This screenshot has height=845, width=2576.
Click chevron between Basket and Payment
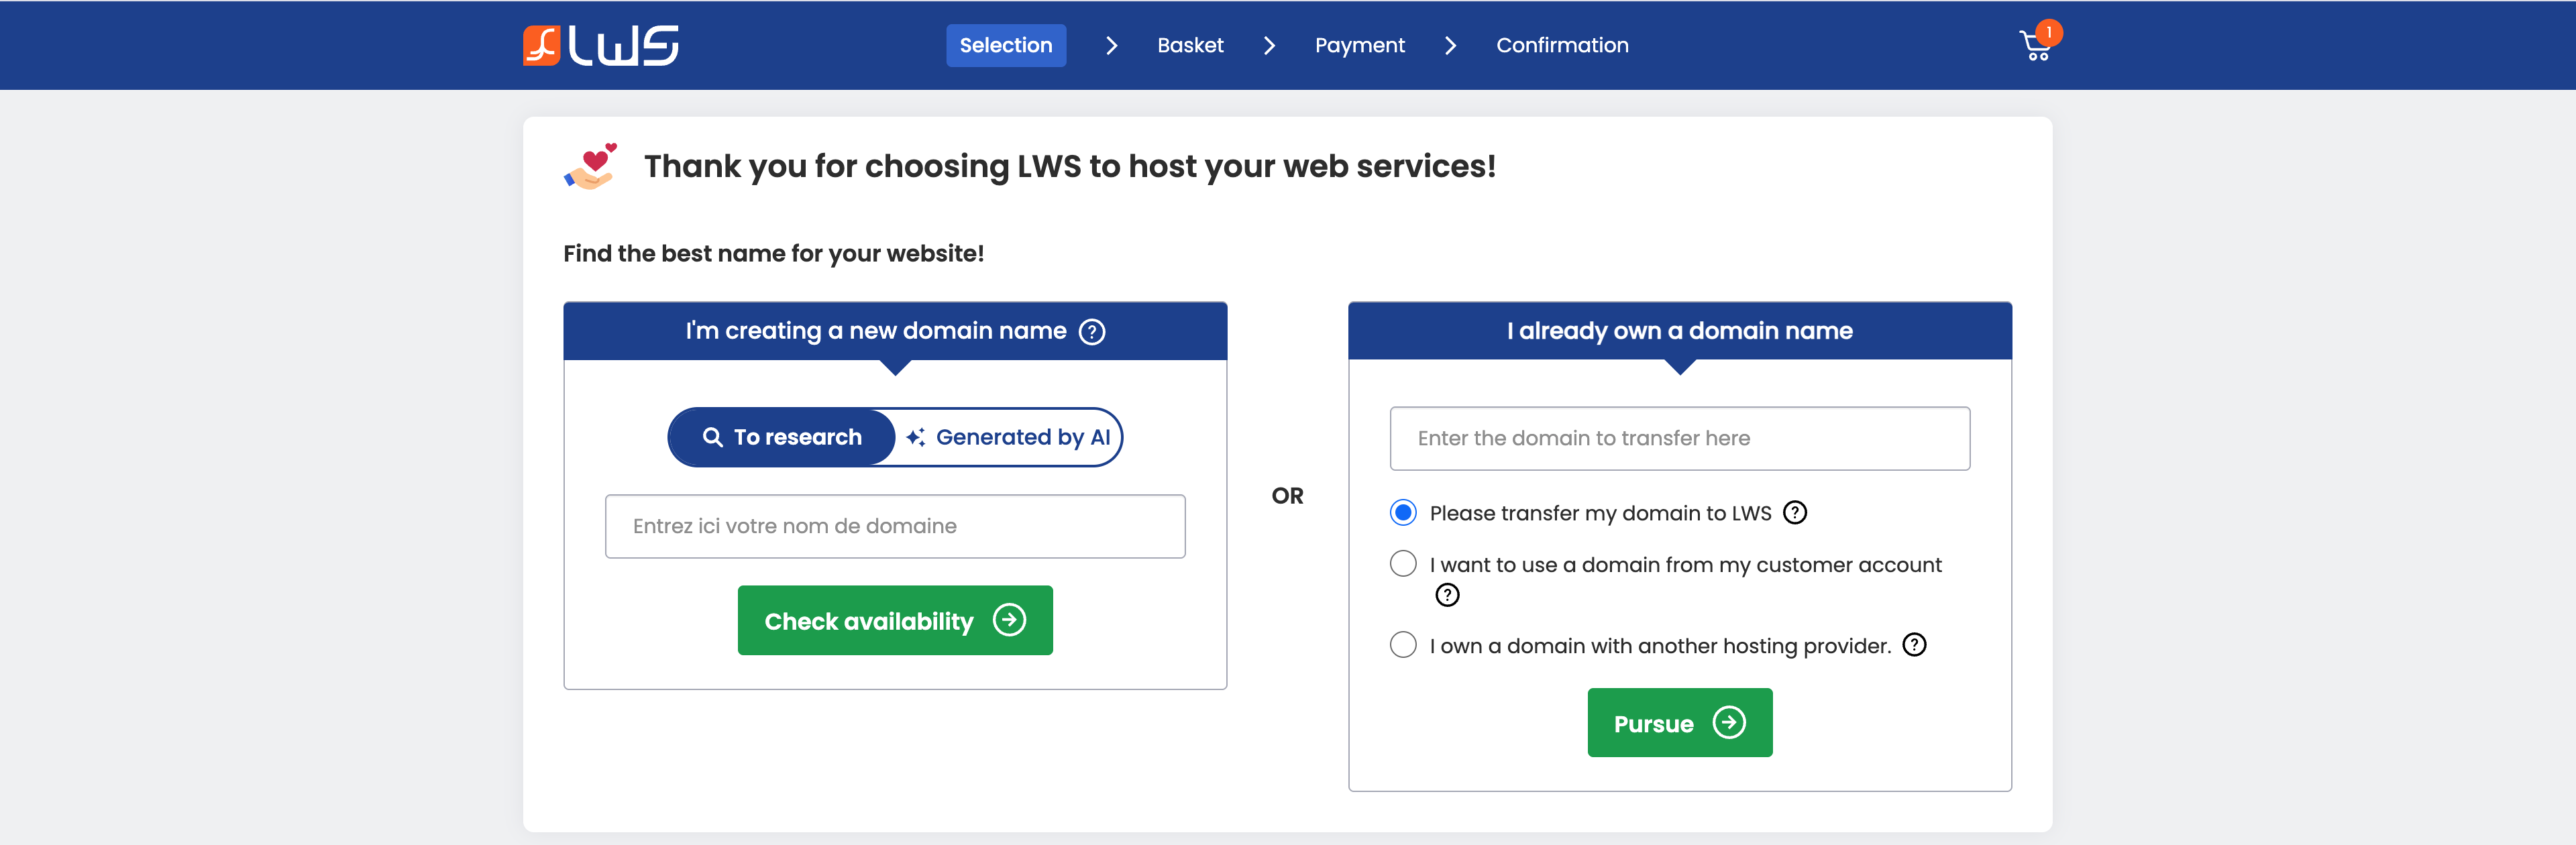[x=1269, y=46]
